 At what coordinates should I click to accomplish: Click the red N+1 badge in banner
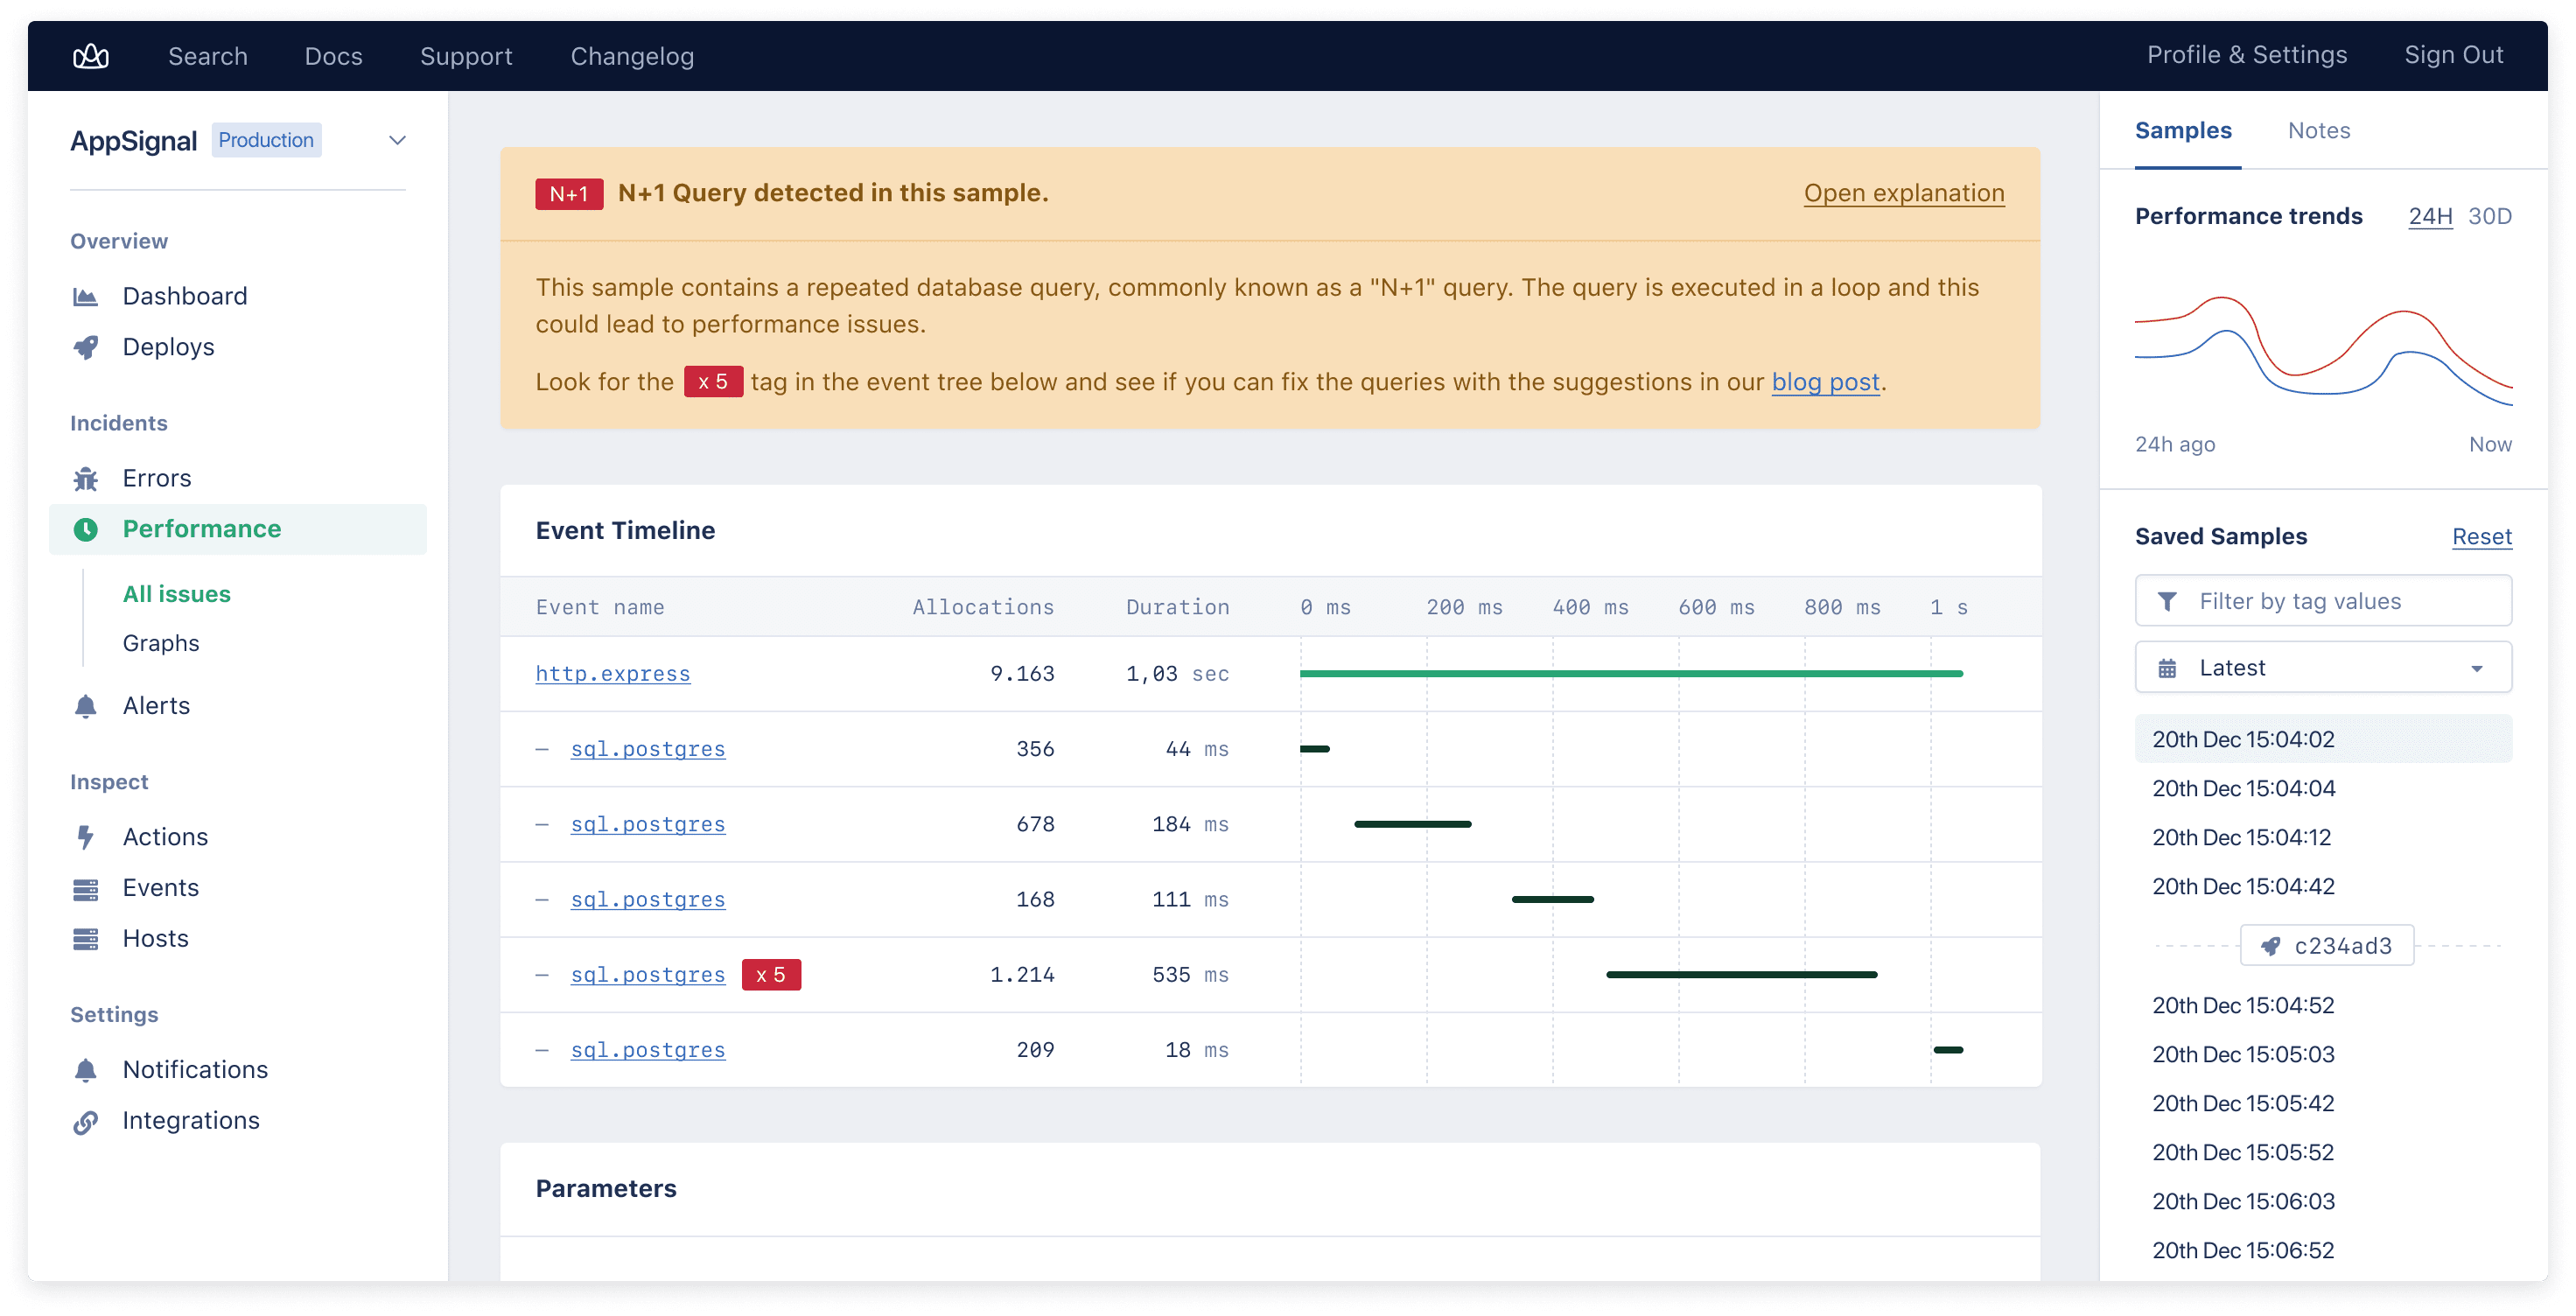(x=569, y=194)
